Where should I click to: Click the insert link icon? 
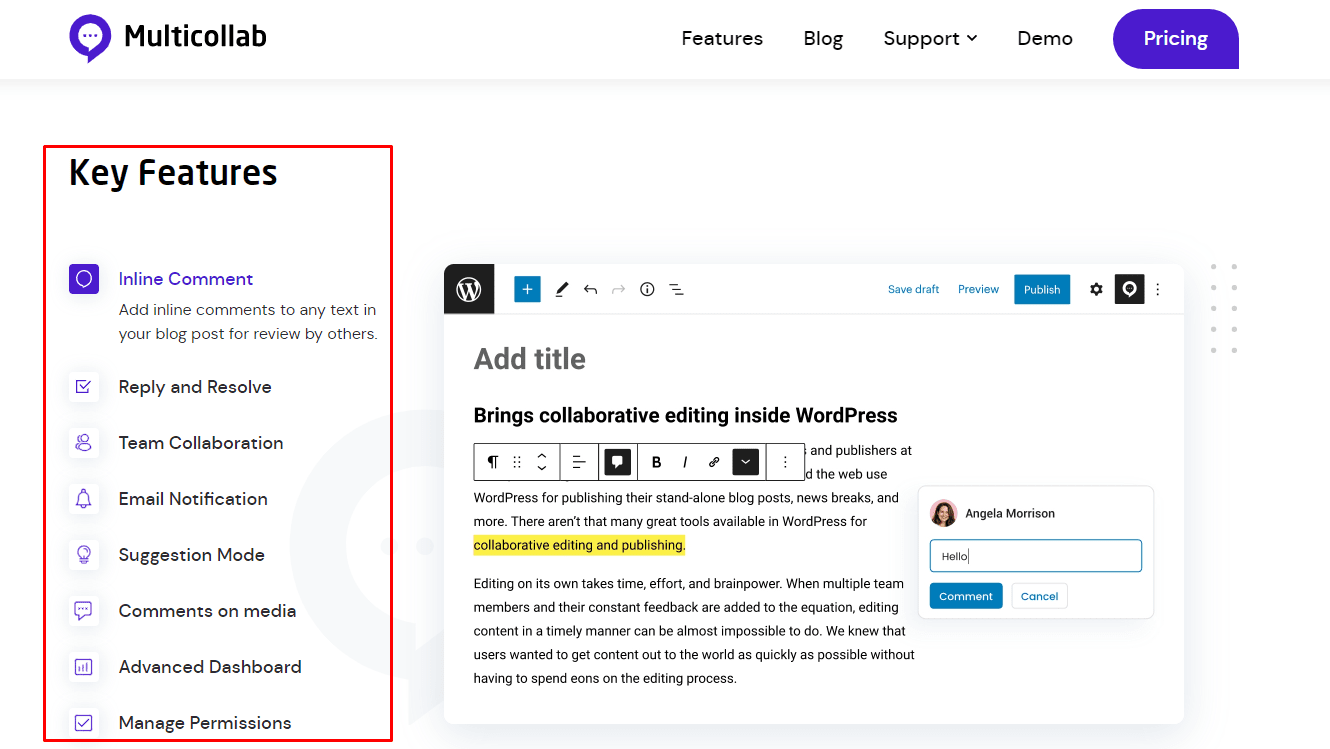(x=714, y=462)
